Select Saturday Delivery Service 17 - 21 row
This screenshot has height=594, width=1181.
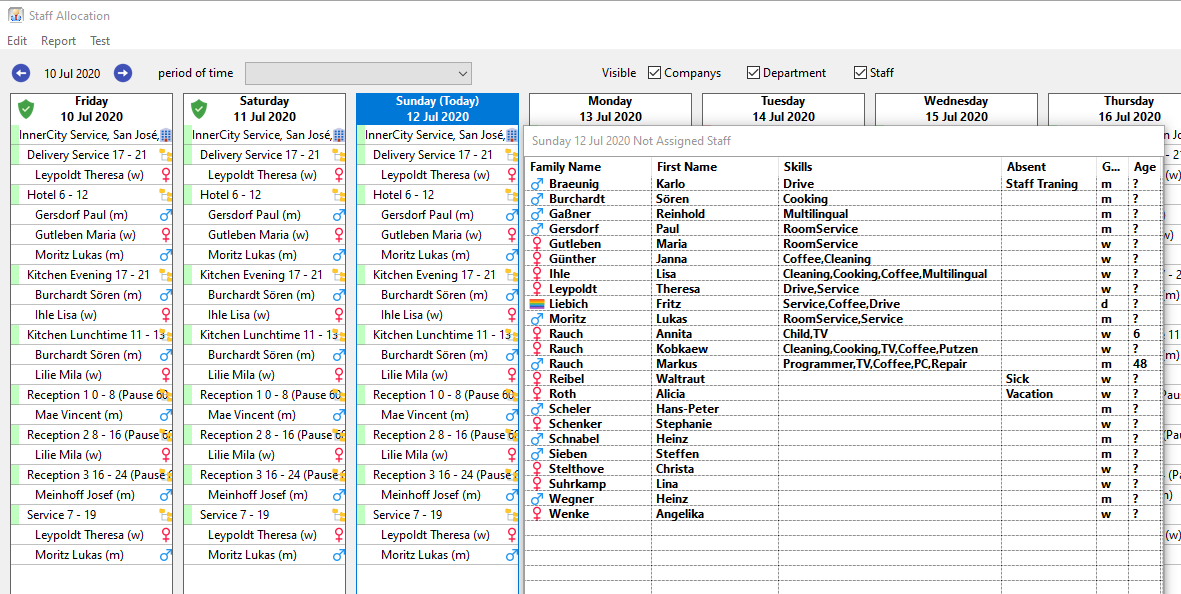(x=264, y=155)
